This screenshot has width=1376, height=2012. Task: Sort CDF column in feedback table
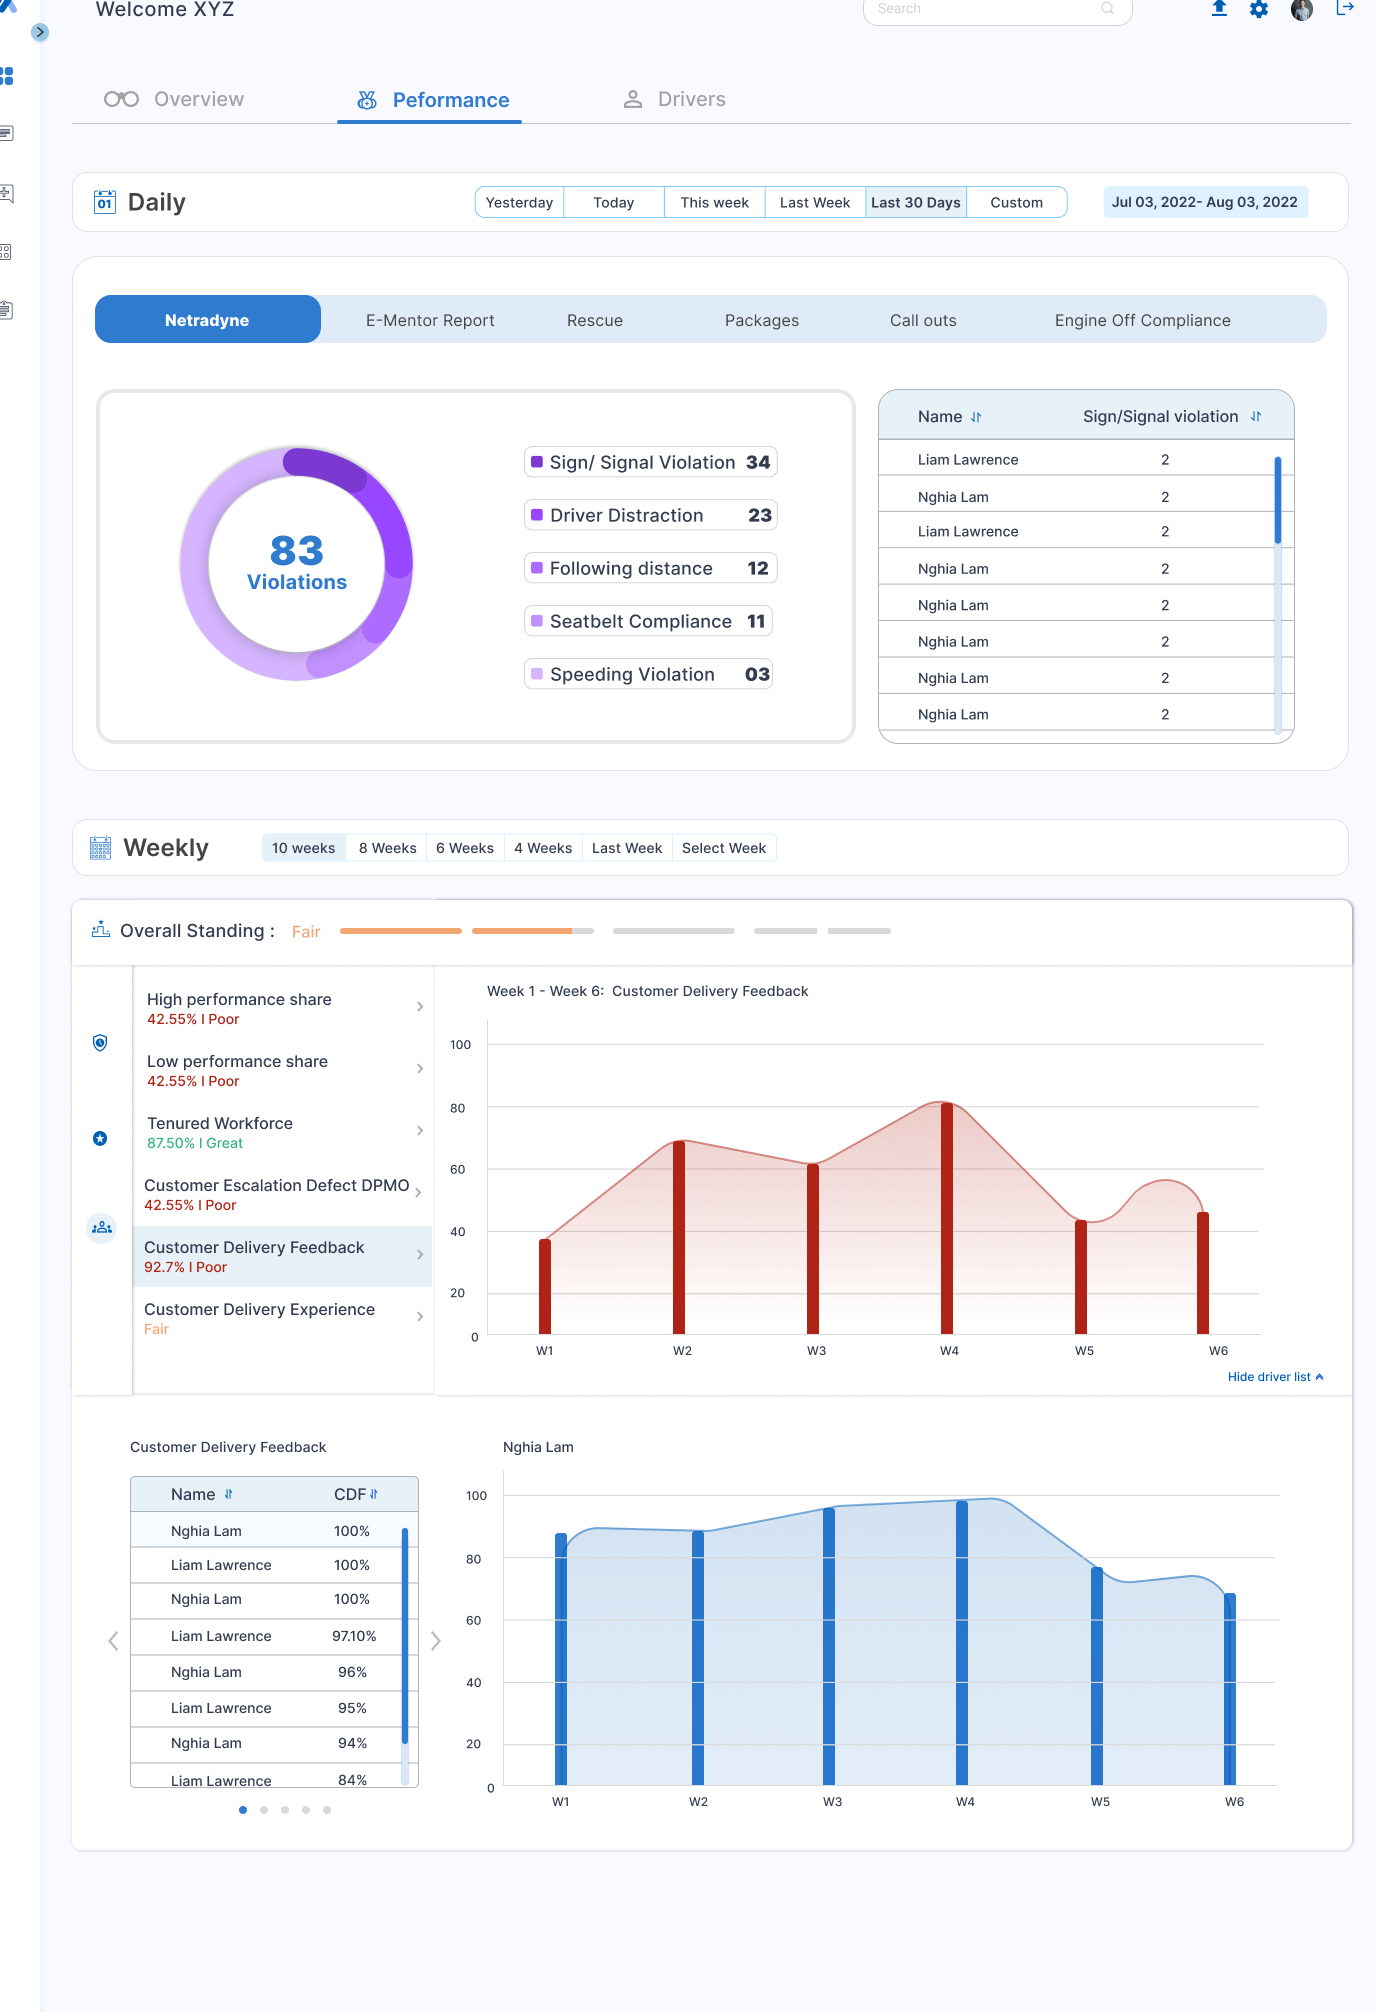tap(374, 1494)
